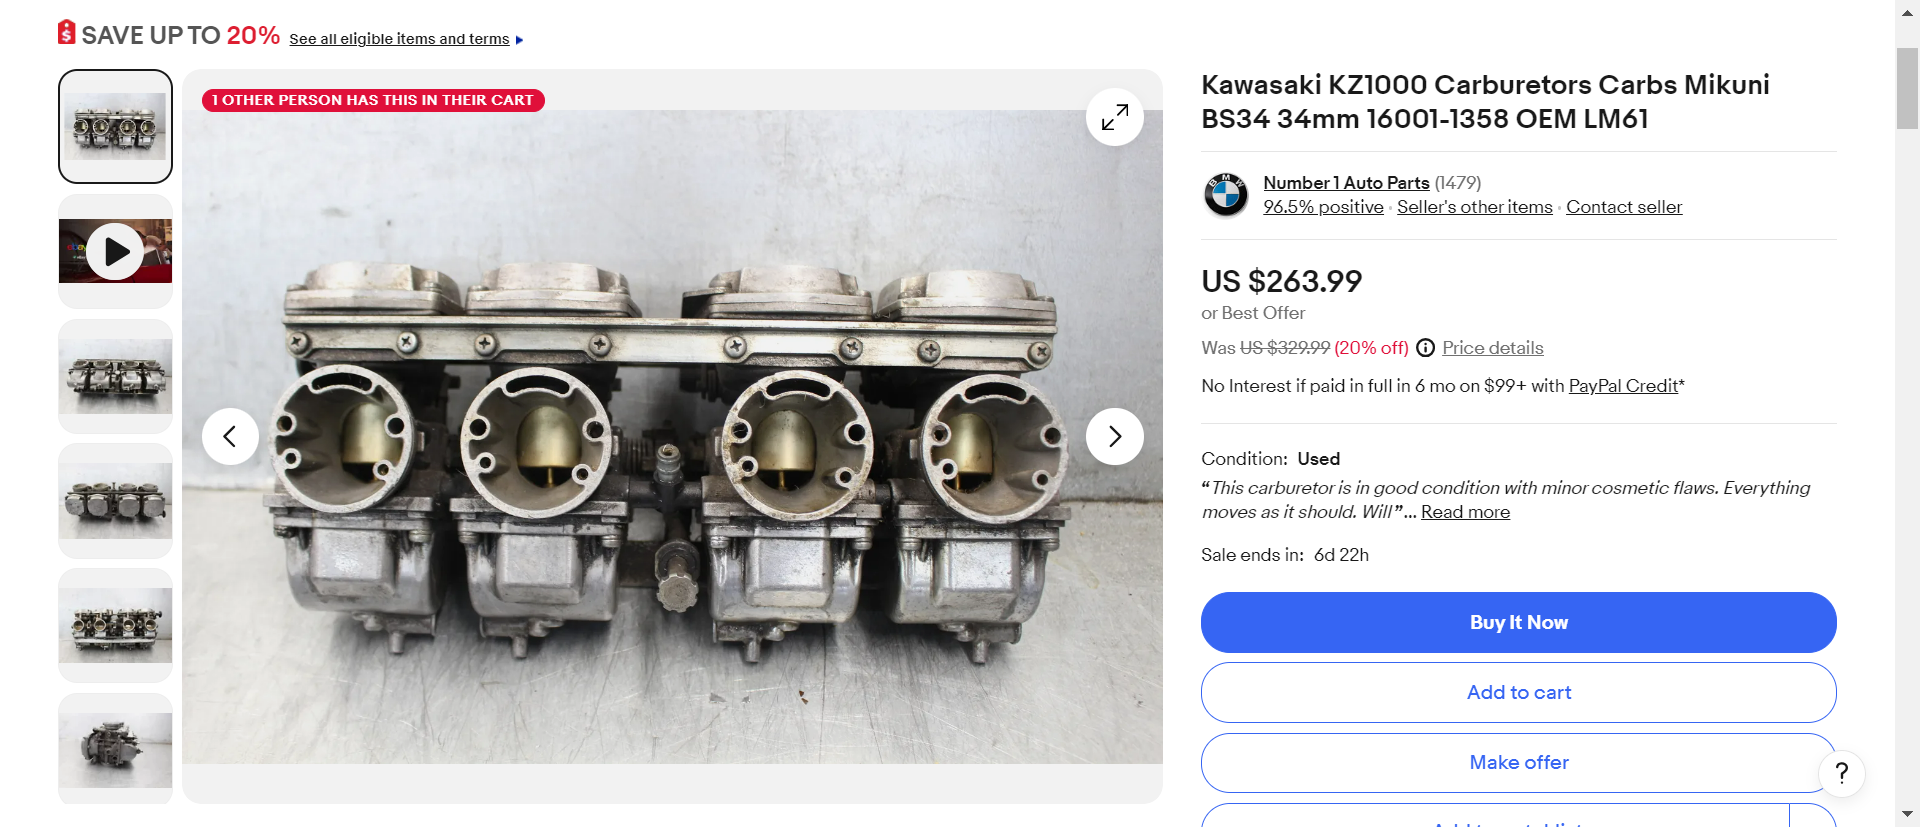Select the first carburetor thumbnail
Screen dimensions: 1920x827
click(x=115, y=126)
